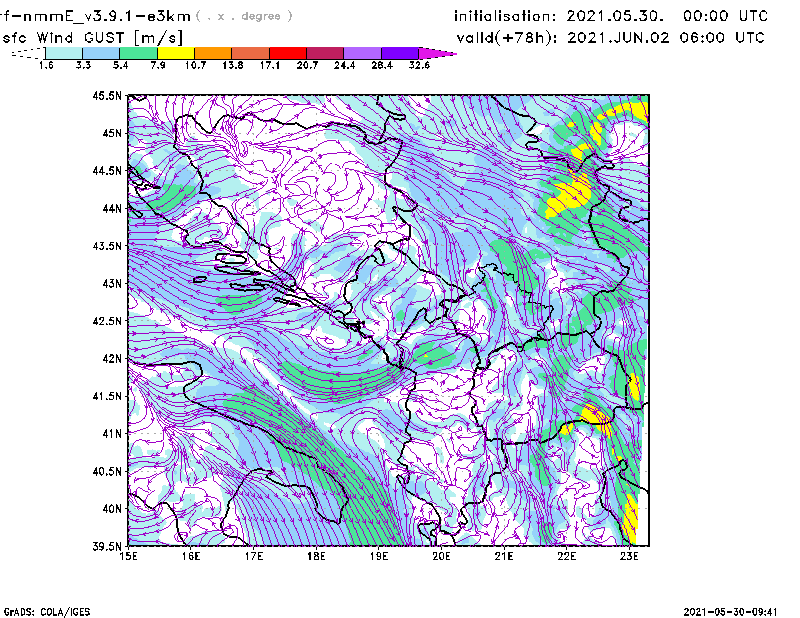The image size is (800, 618).
Task: Click the legend value "13.8"
Action: pos(233,65)
